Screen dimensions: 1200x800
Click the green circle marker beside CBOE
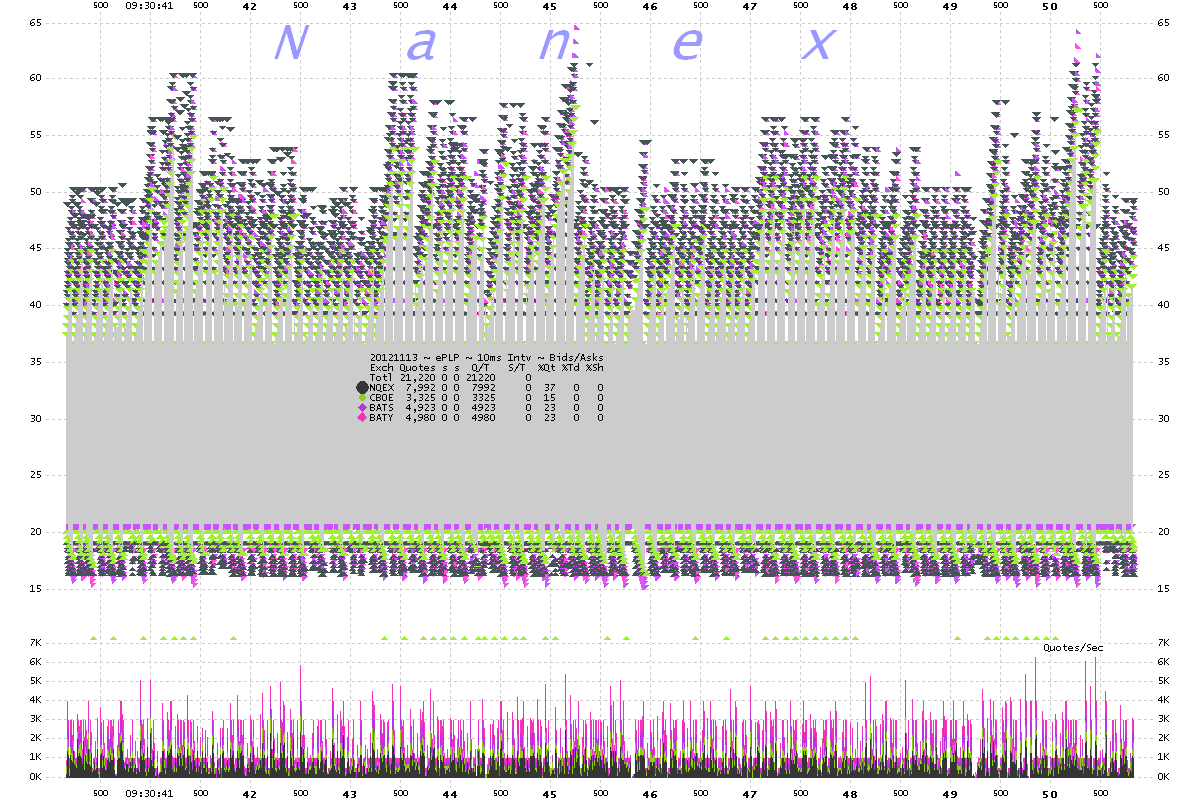pyautogui.click(x=362, y=397)
